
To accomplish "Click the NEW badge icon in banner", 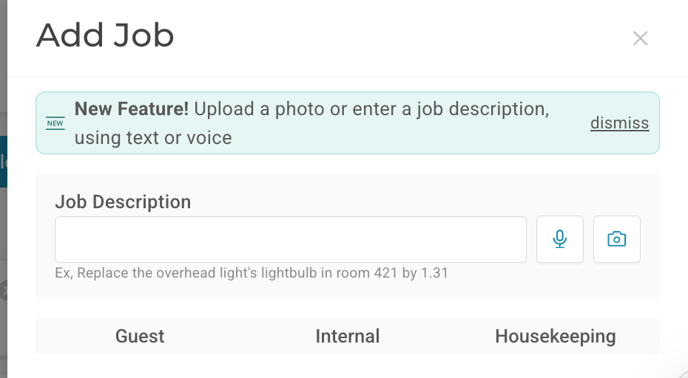I will [x=55, y=123].
